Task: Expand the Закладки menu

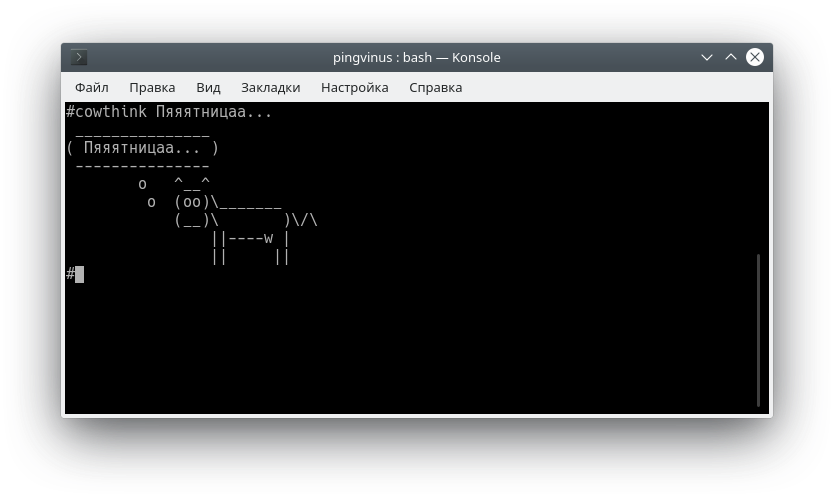Action: tap(270, 88)
